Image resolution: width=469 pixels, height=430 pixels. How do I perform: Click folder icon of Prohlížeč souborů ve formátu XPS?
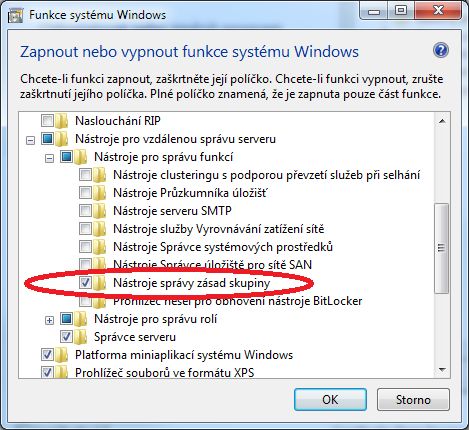pyautogui.click(x=62, y=372)
